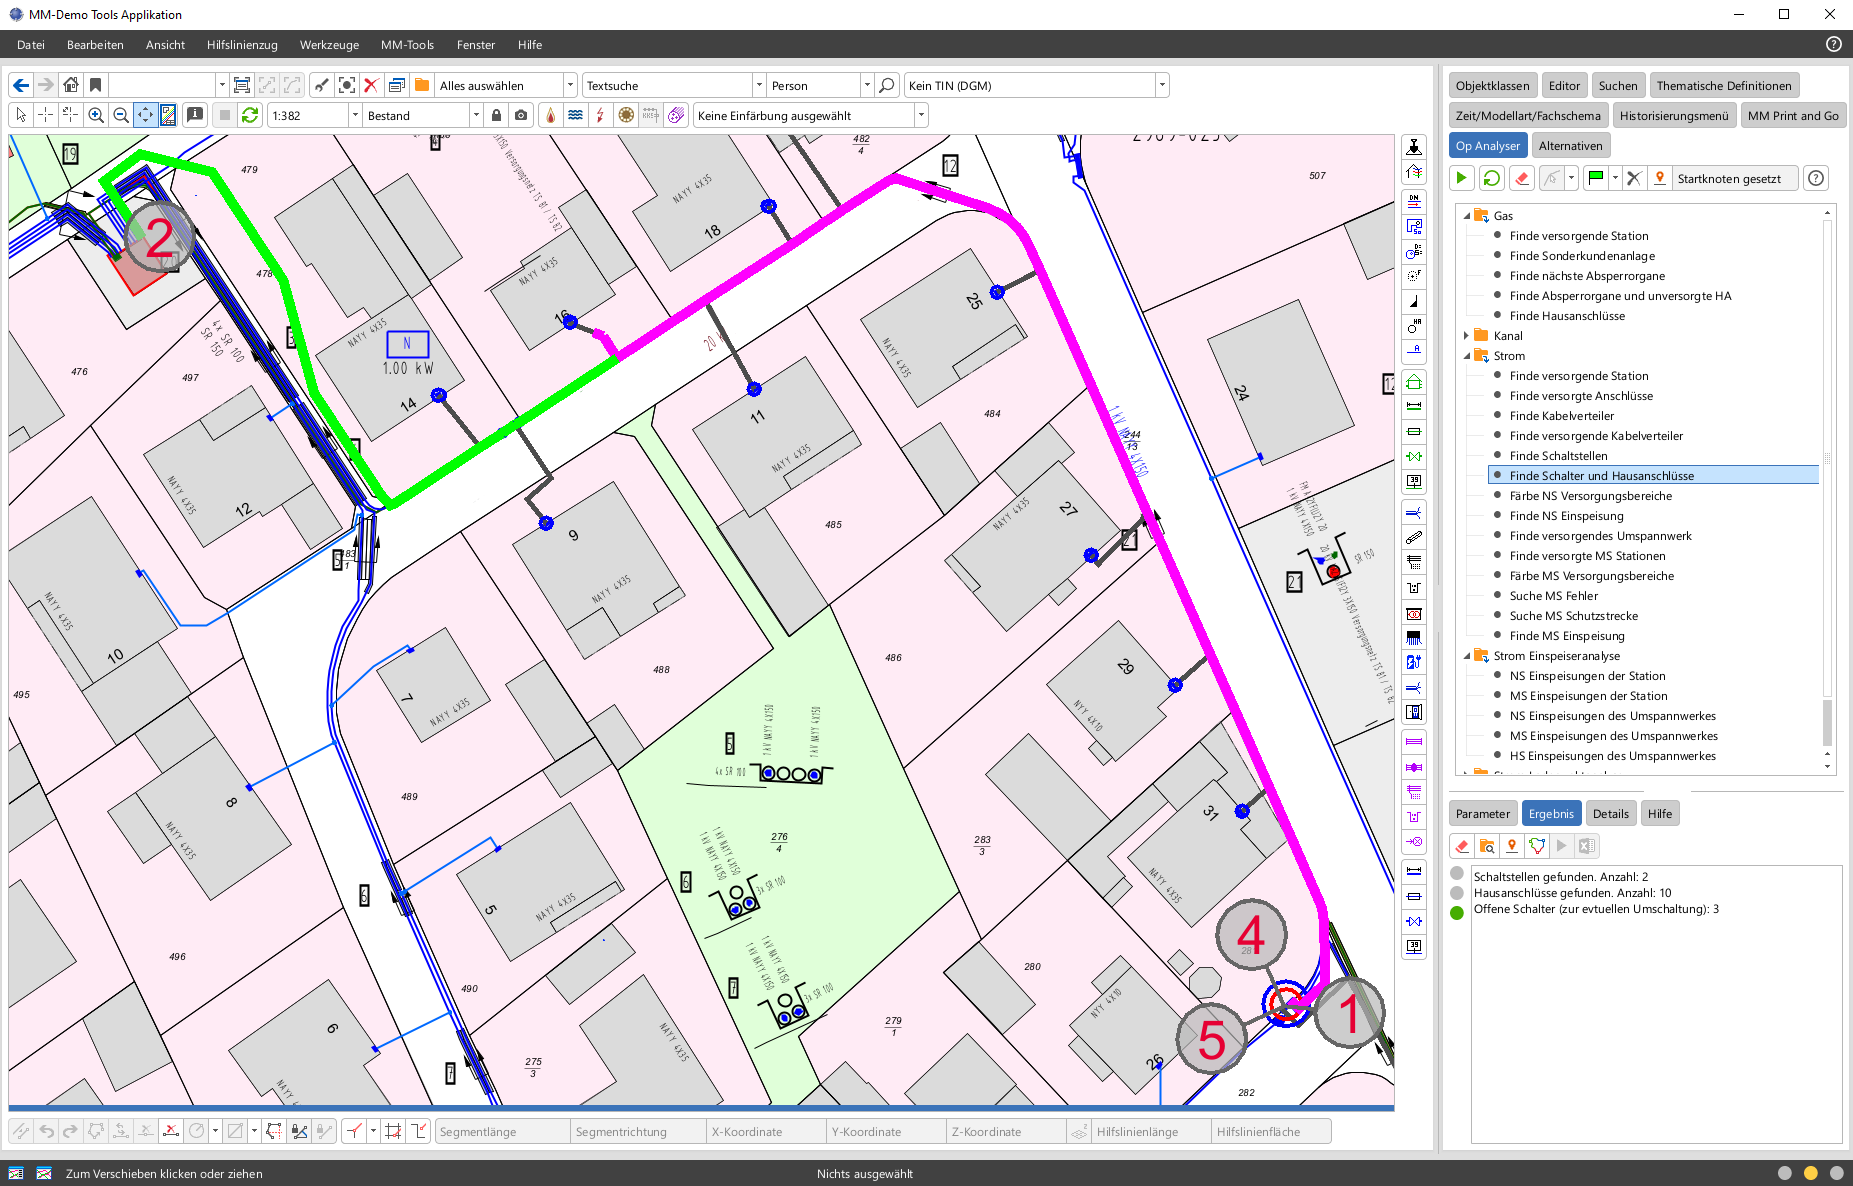Expand the Kanal tree node
The image size is (1853, 1186).
coord(1467,335)
